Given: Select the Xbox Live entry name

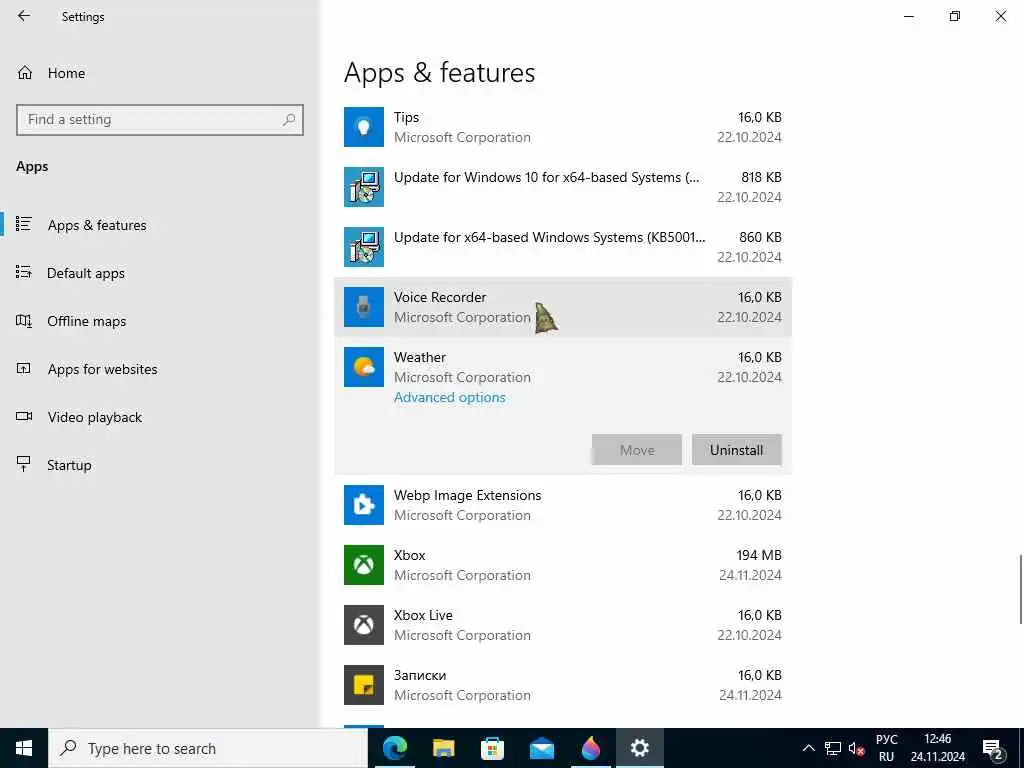Looking at the screenshot, I should click(423, 615).
